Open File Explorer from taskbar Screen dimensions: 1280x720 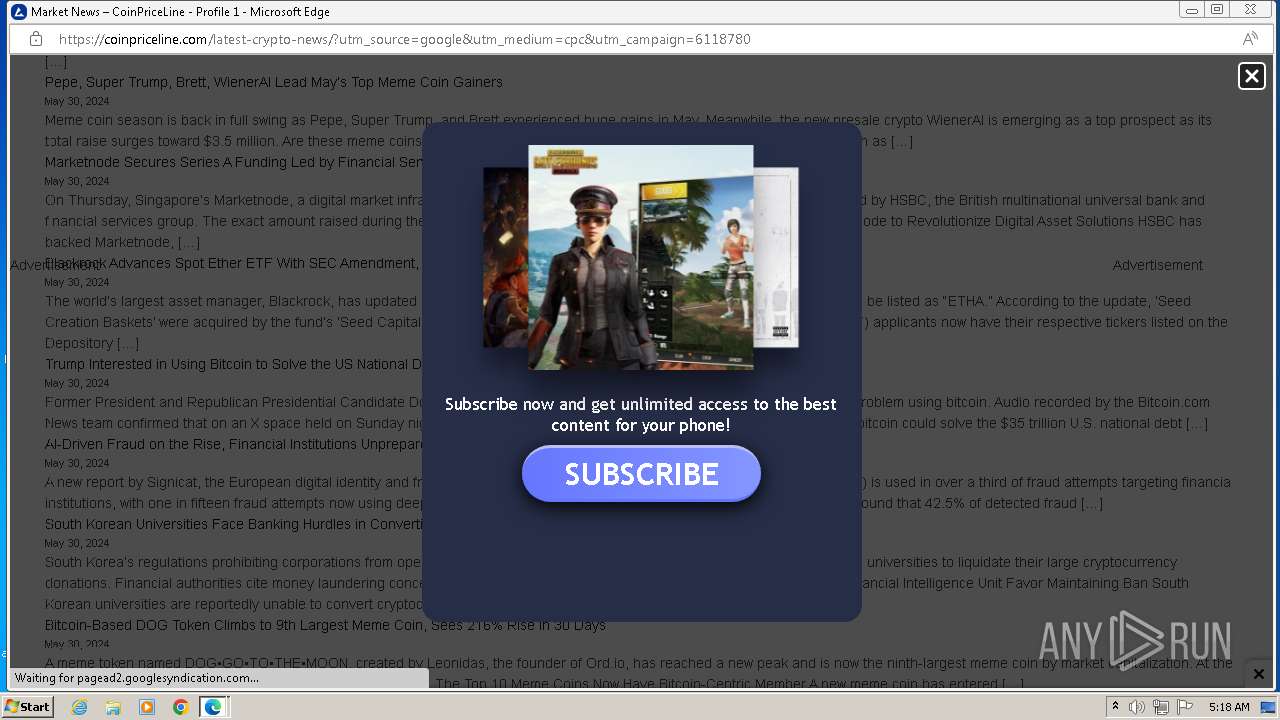tap(113, 707)
